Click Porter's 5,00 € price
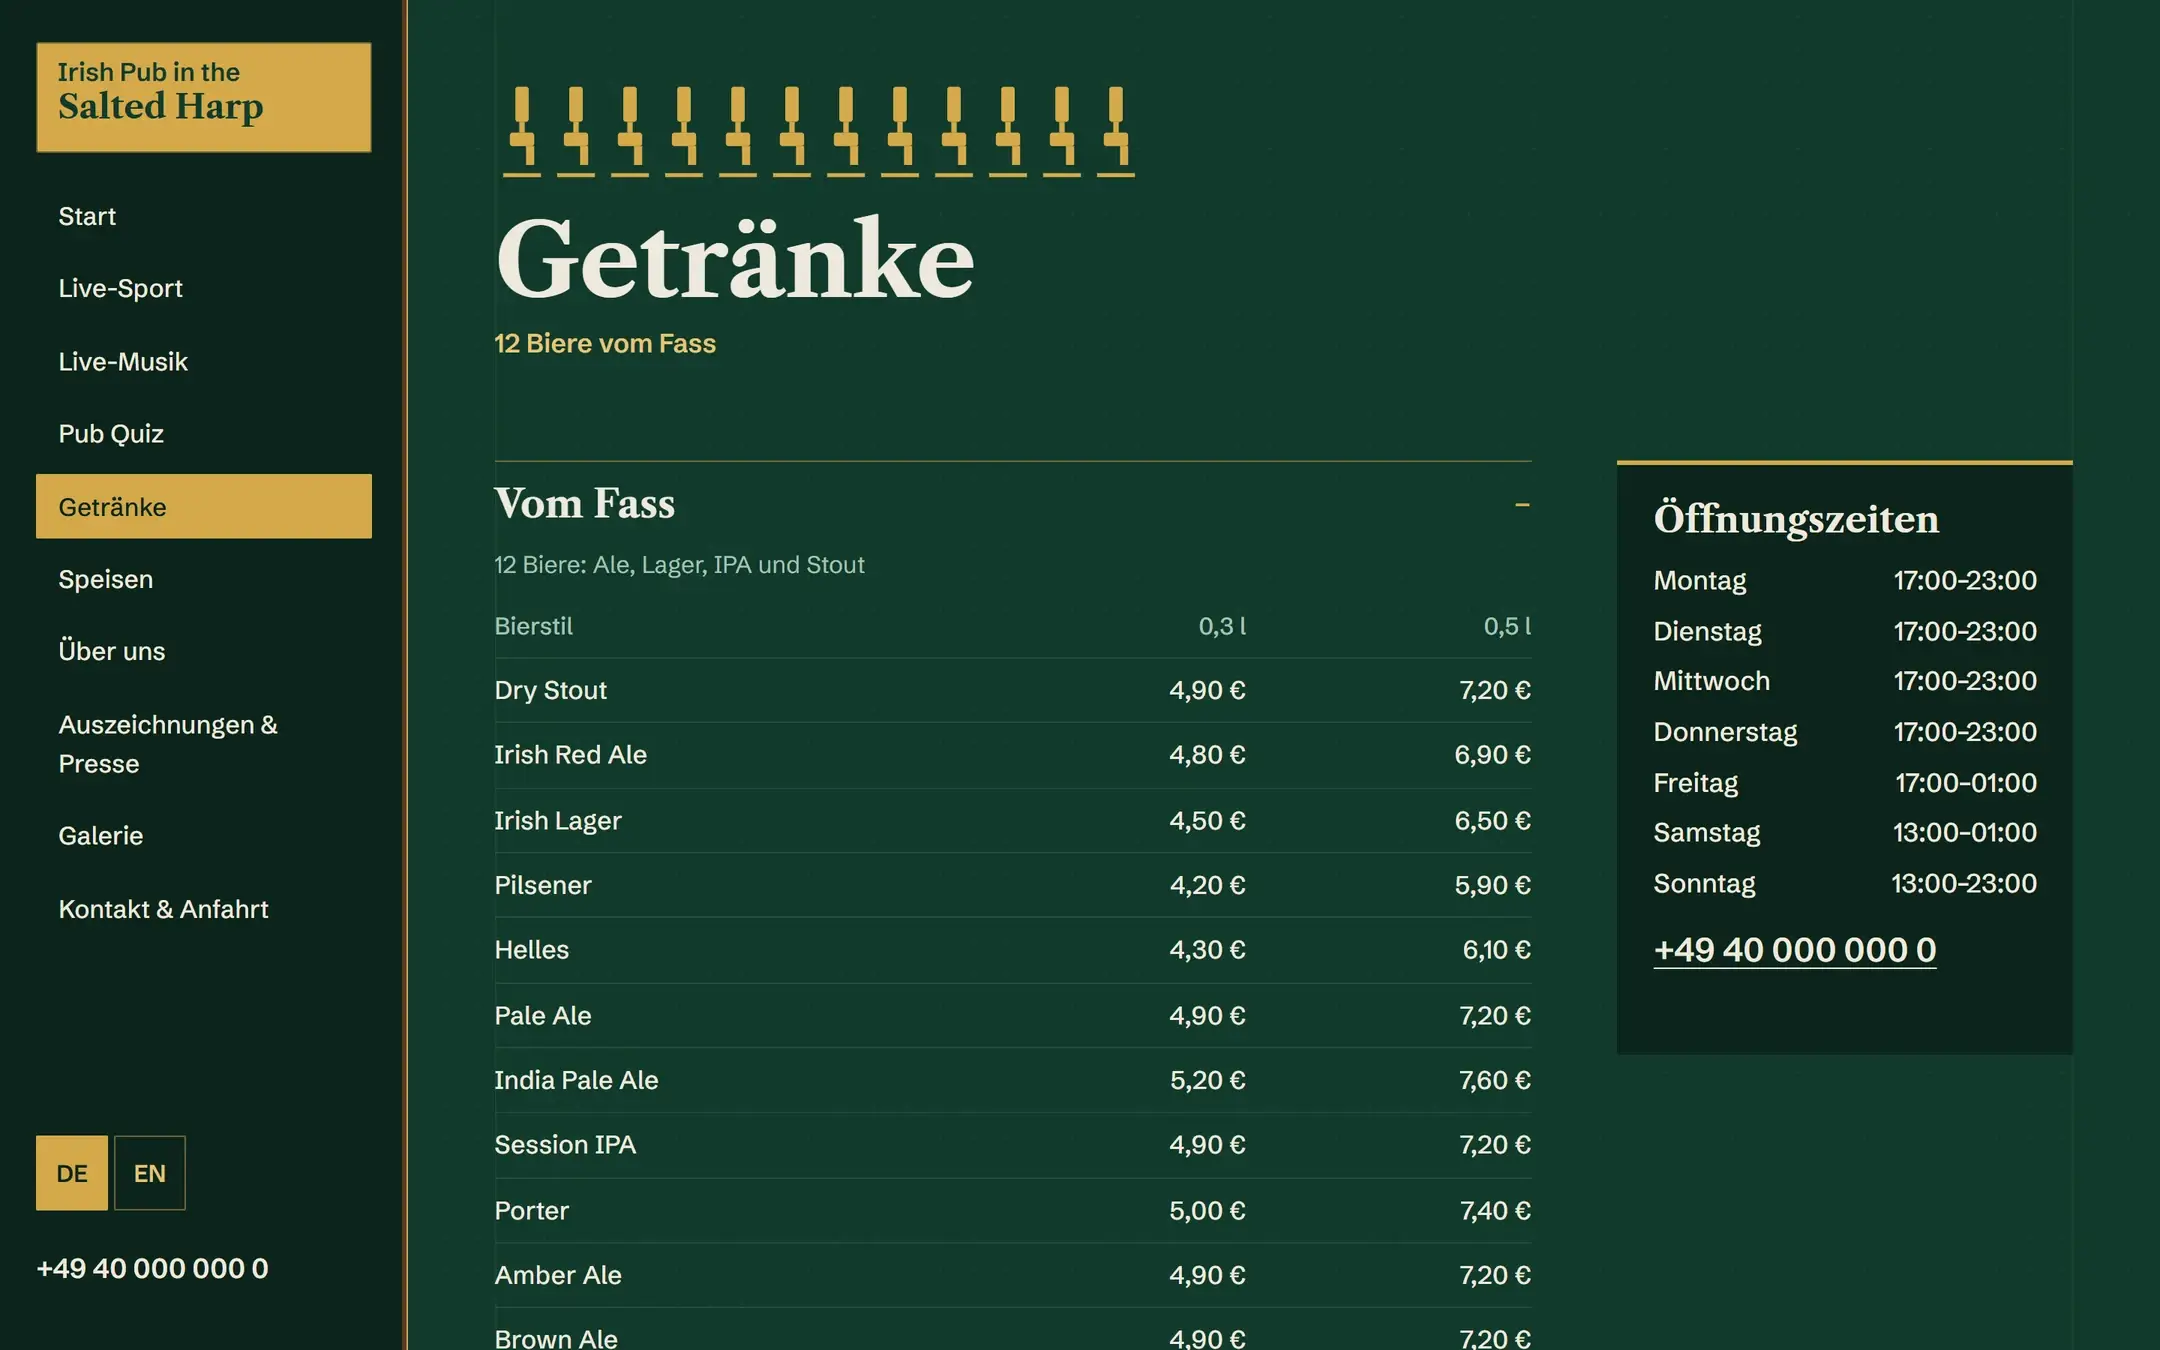This screenshot has width=2160, height=1350. tap(1207, 1210)
